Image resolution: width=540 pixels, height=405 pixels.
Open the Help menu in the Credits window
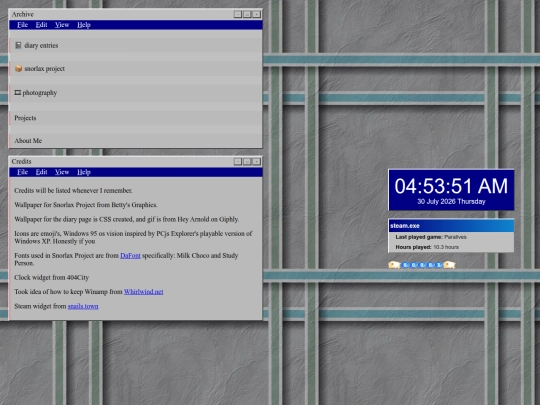tap(84, 172)
